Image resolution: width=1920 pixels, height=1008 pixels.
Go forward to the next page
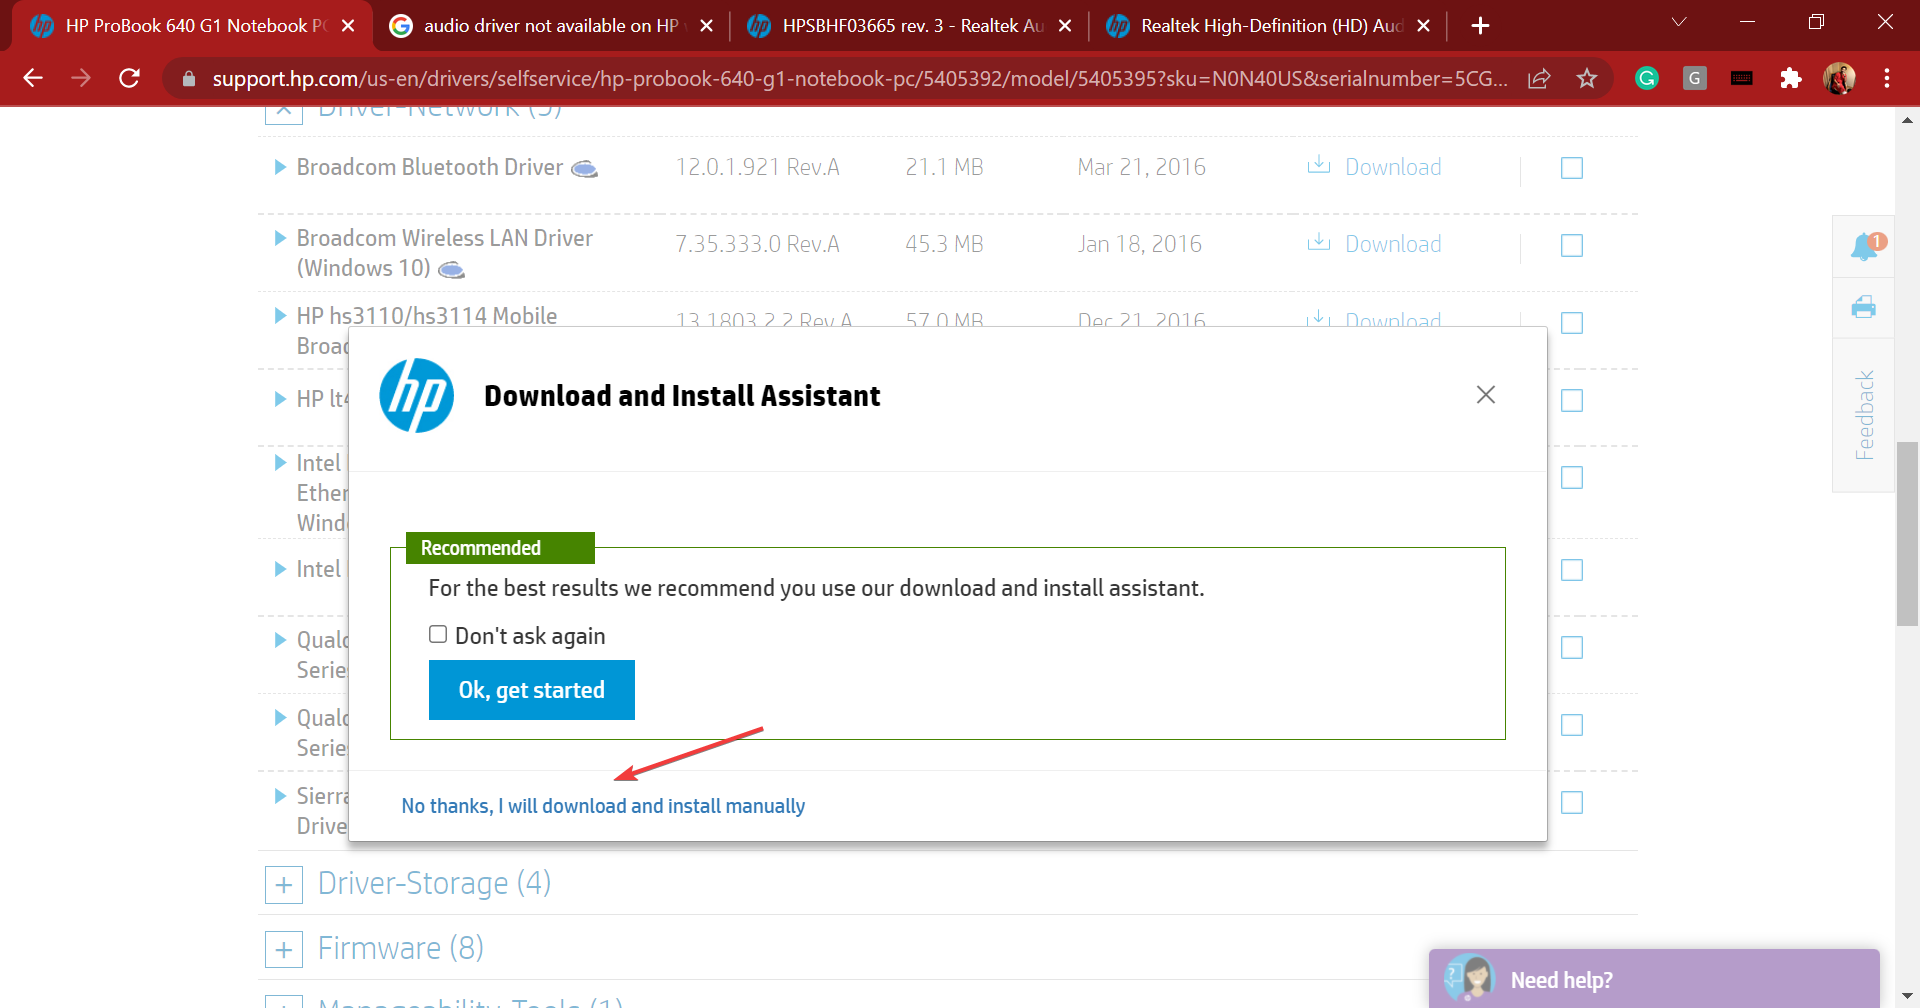(81, 78)
